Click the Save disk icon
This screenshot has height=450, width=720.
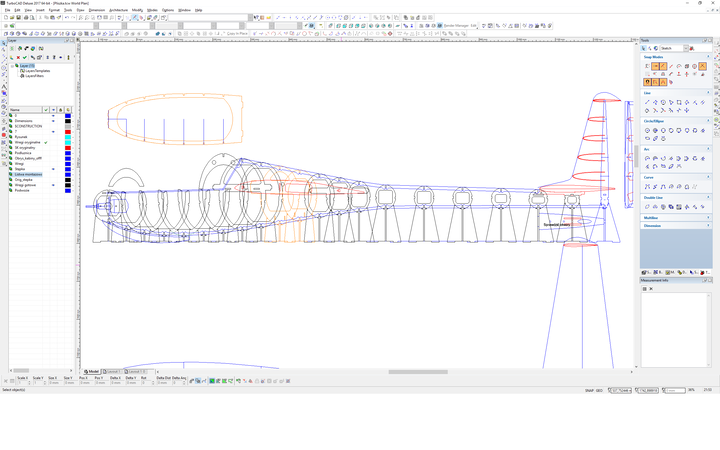(x=19, y=17)
